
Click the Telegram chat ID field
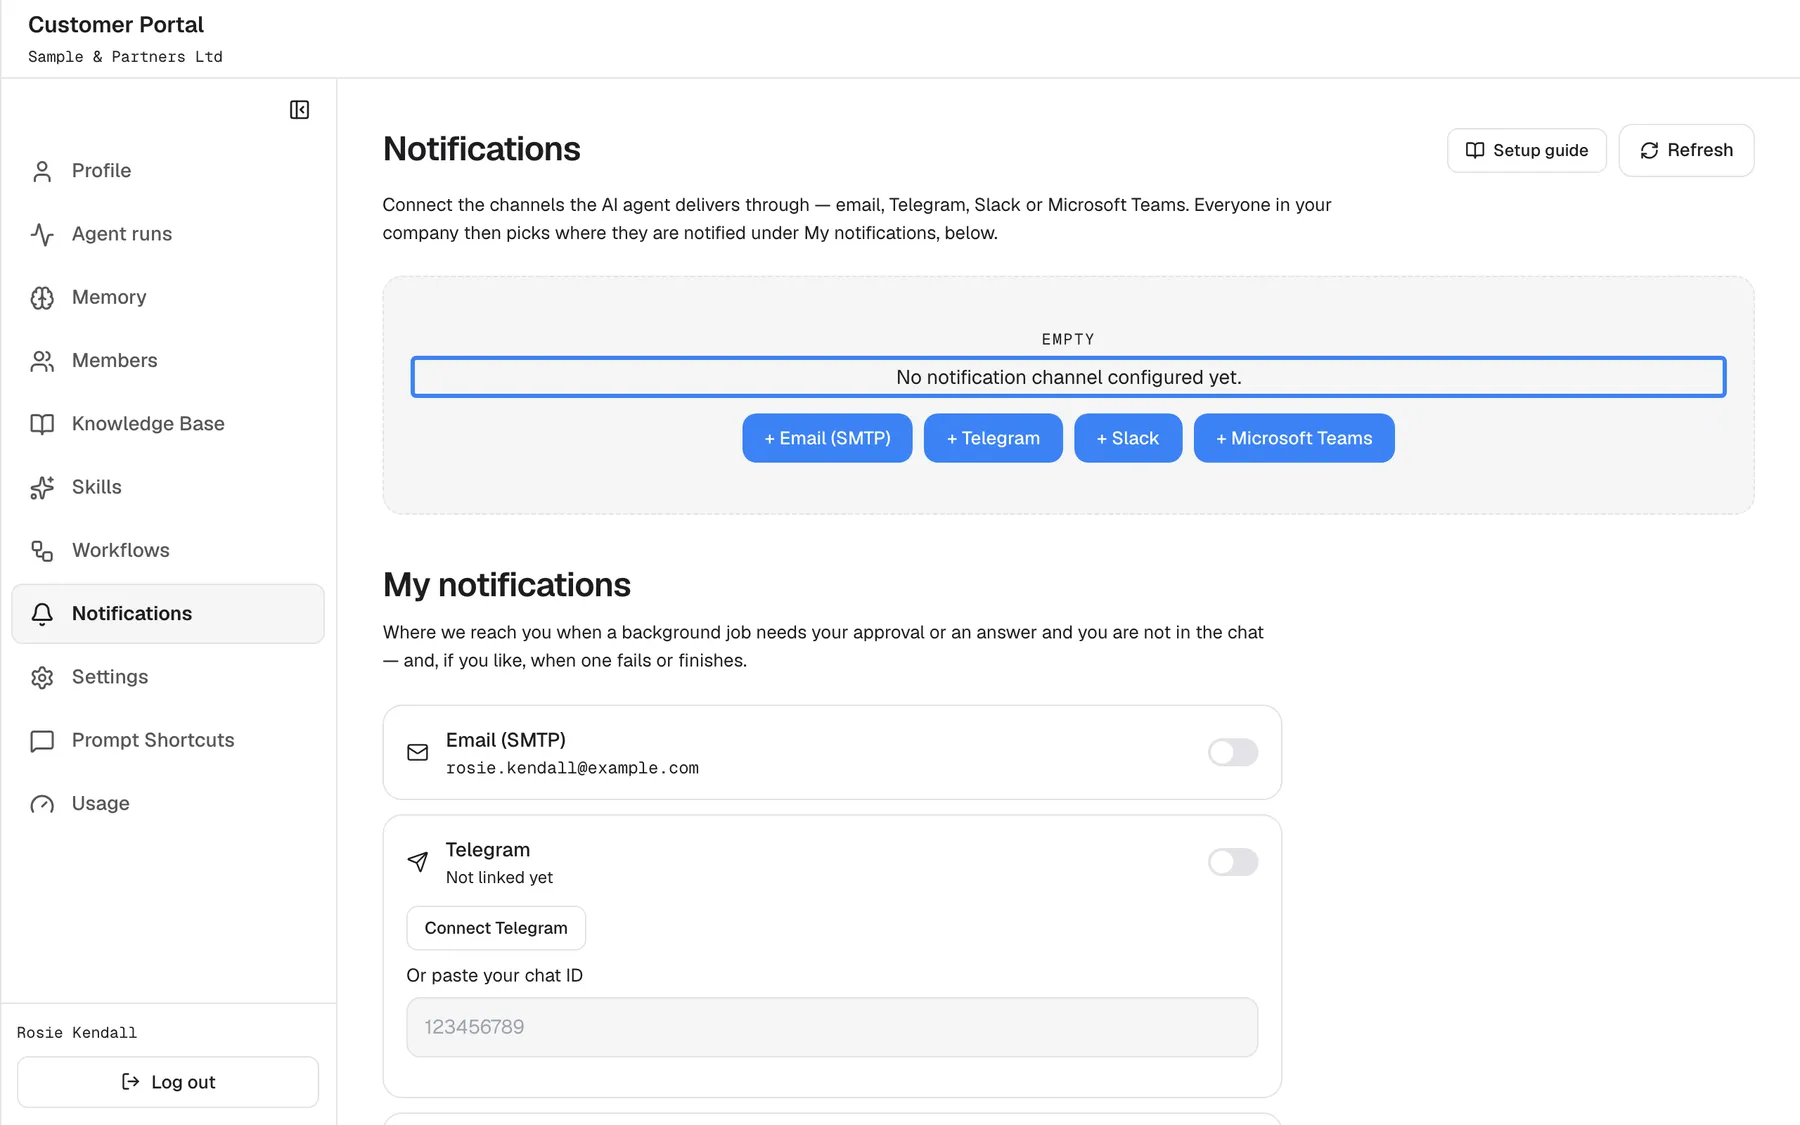[x=832, y=1027]
